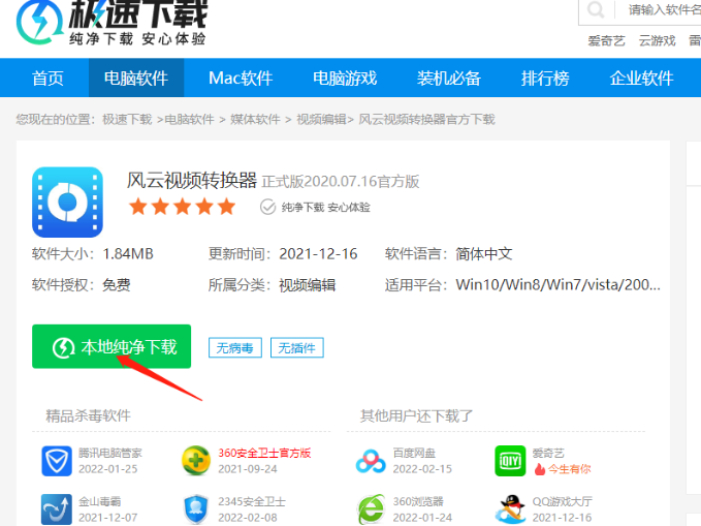701x526 pixels.
Task: Click the 1.84MB file size value
Action: pyautogui.click(x=128, y=254)
